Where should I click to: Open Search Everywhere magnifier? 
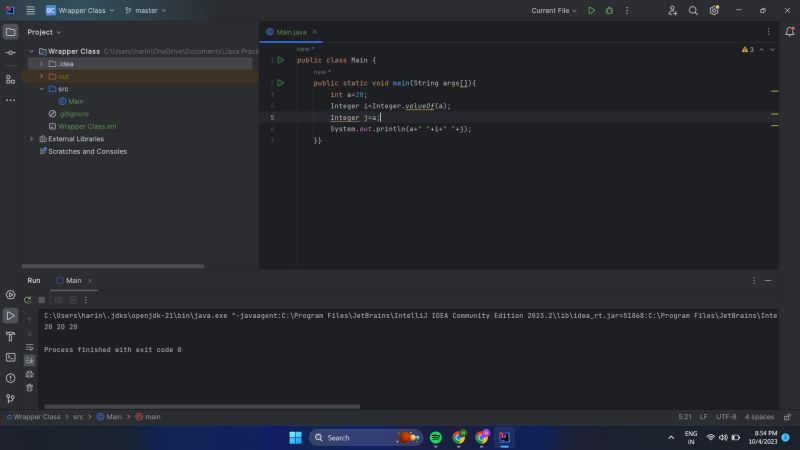tap(693, 10)
